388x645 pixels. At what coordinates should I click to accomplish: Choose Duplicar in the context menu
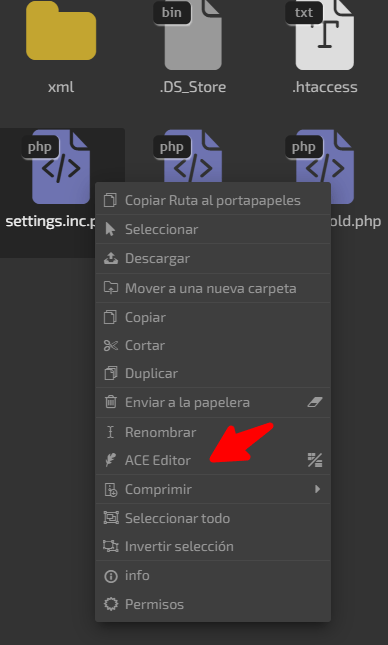[213, 373]
